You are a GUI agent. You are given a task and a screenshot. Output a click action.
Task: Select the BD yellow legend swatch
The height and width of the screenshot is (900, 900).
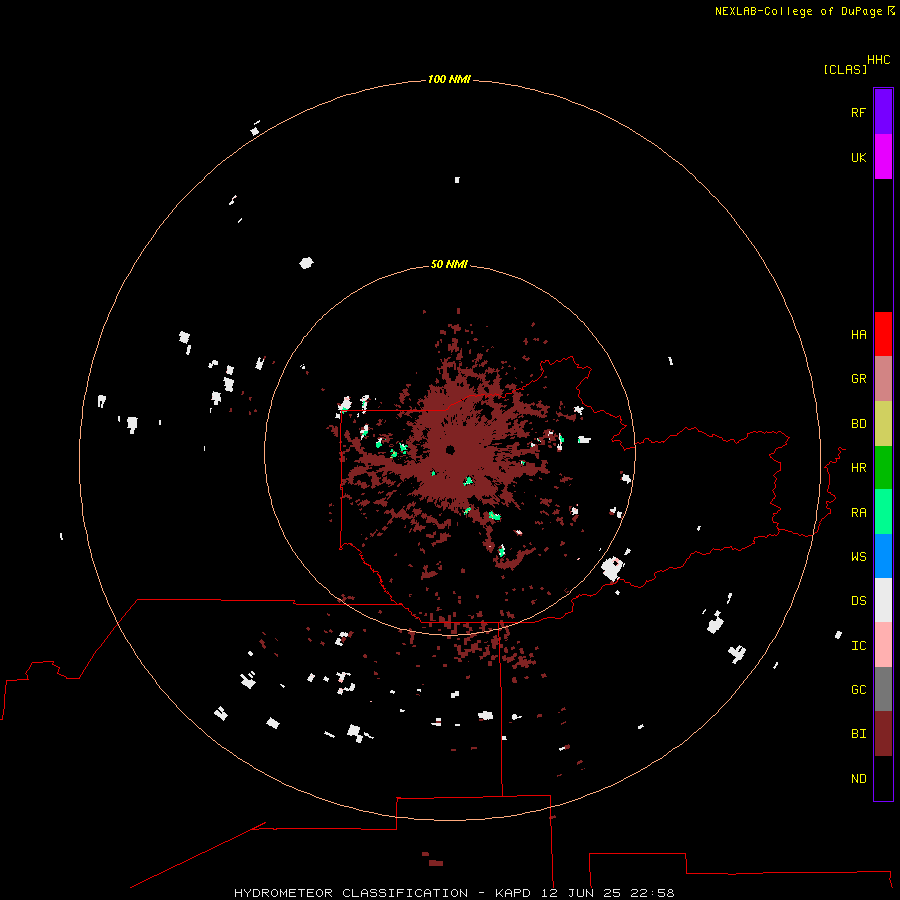tap(883, 424)
